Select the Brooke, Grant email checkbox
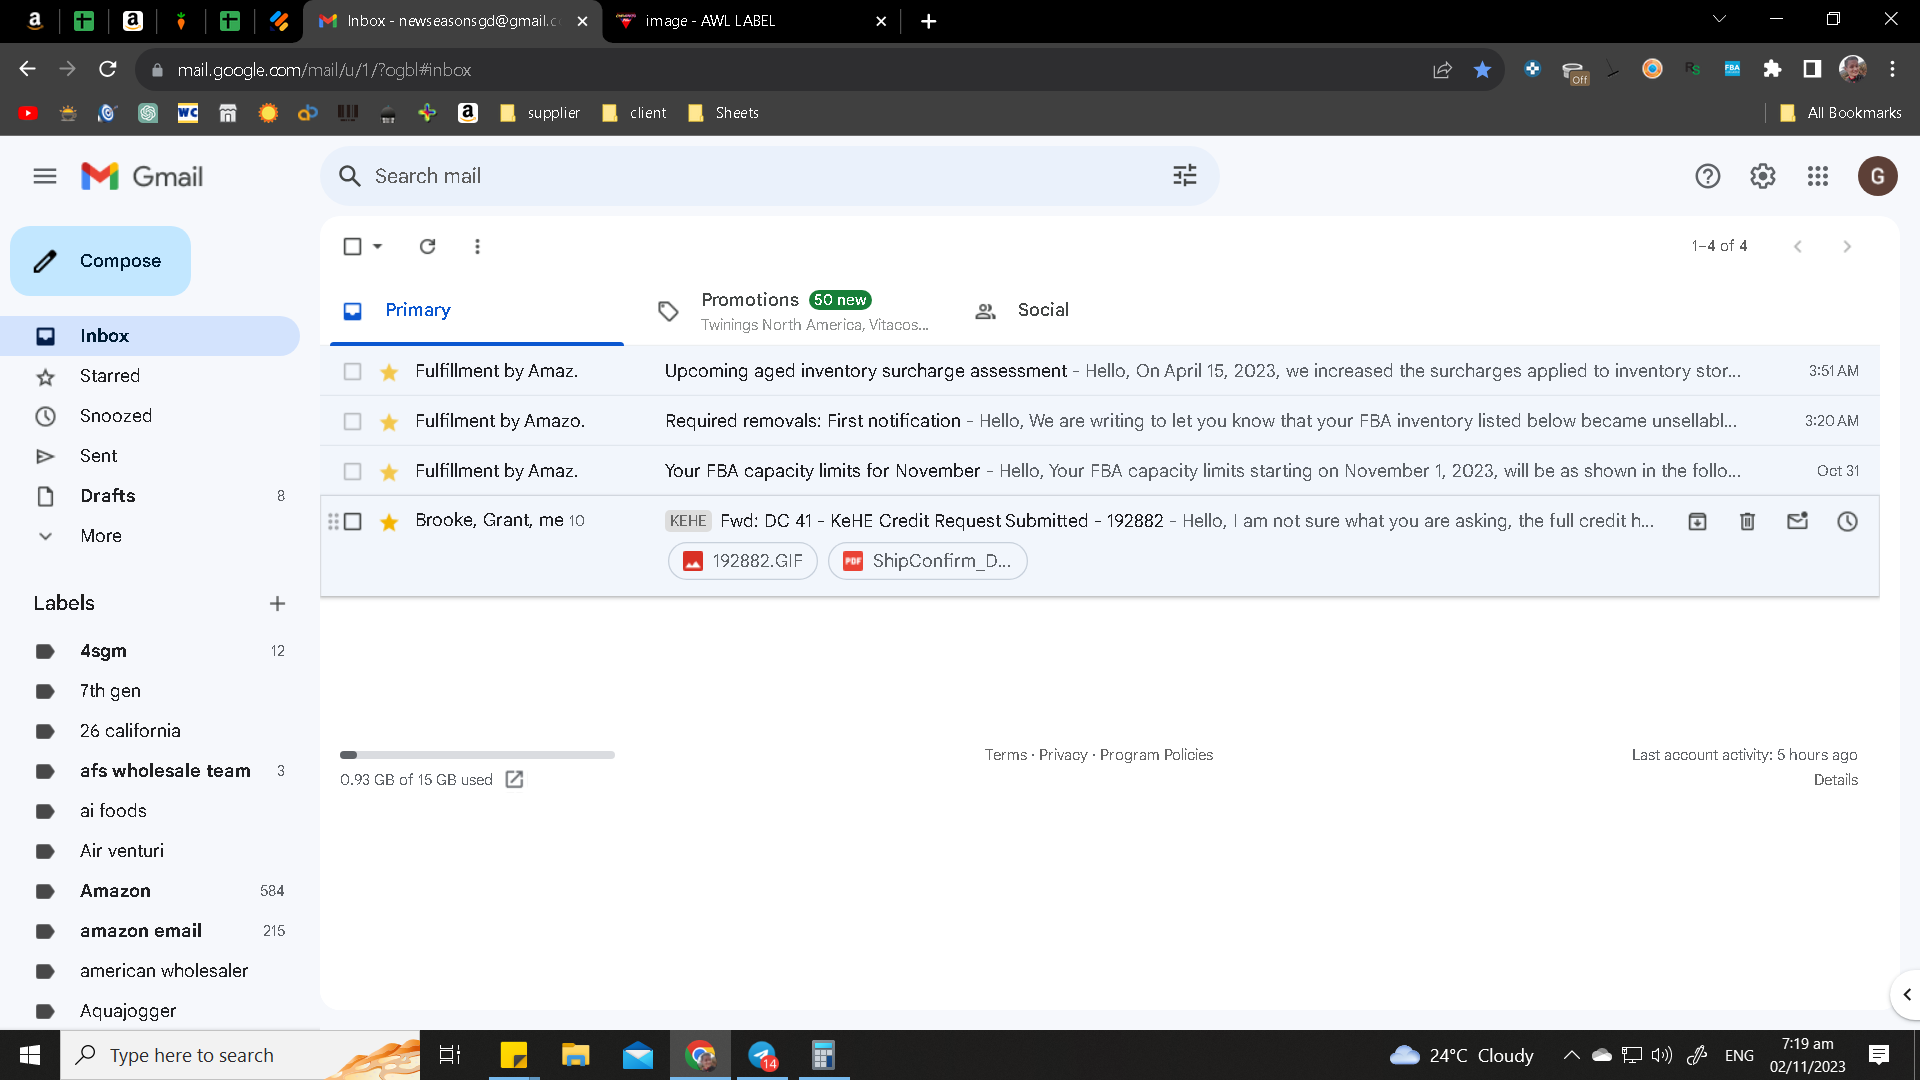 [352, 521]
